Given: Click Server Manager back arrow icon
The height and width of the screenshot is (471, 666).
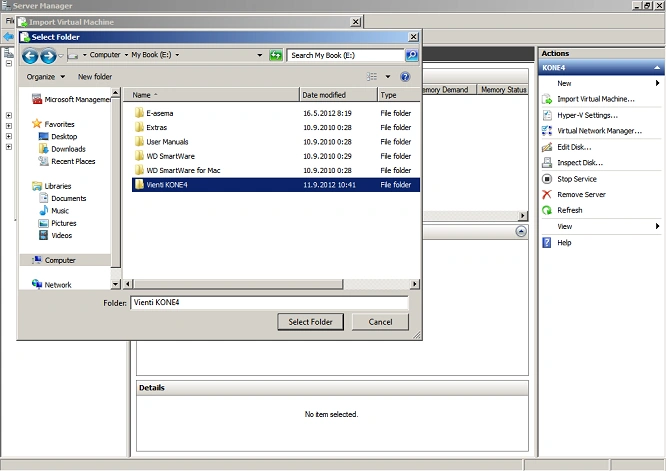Looking at the screenshot, I should 8,37.
